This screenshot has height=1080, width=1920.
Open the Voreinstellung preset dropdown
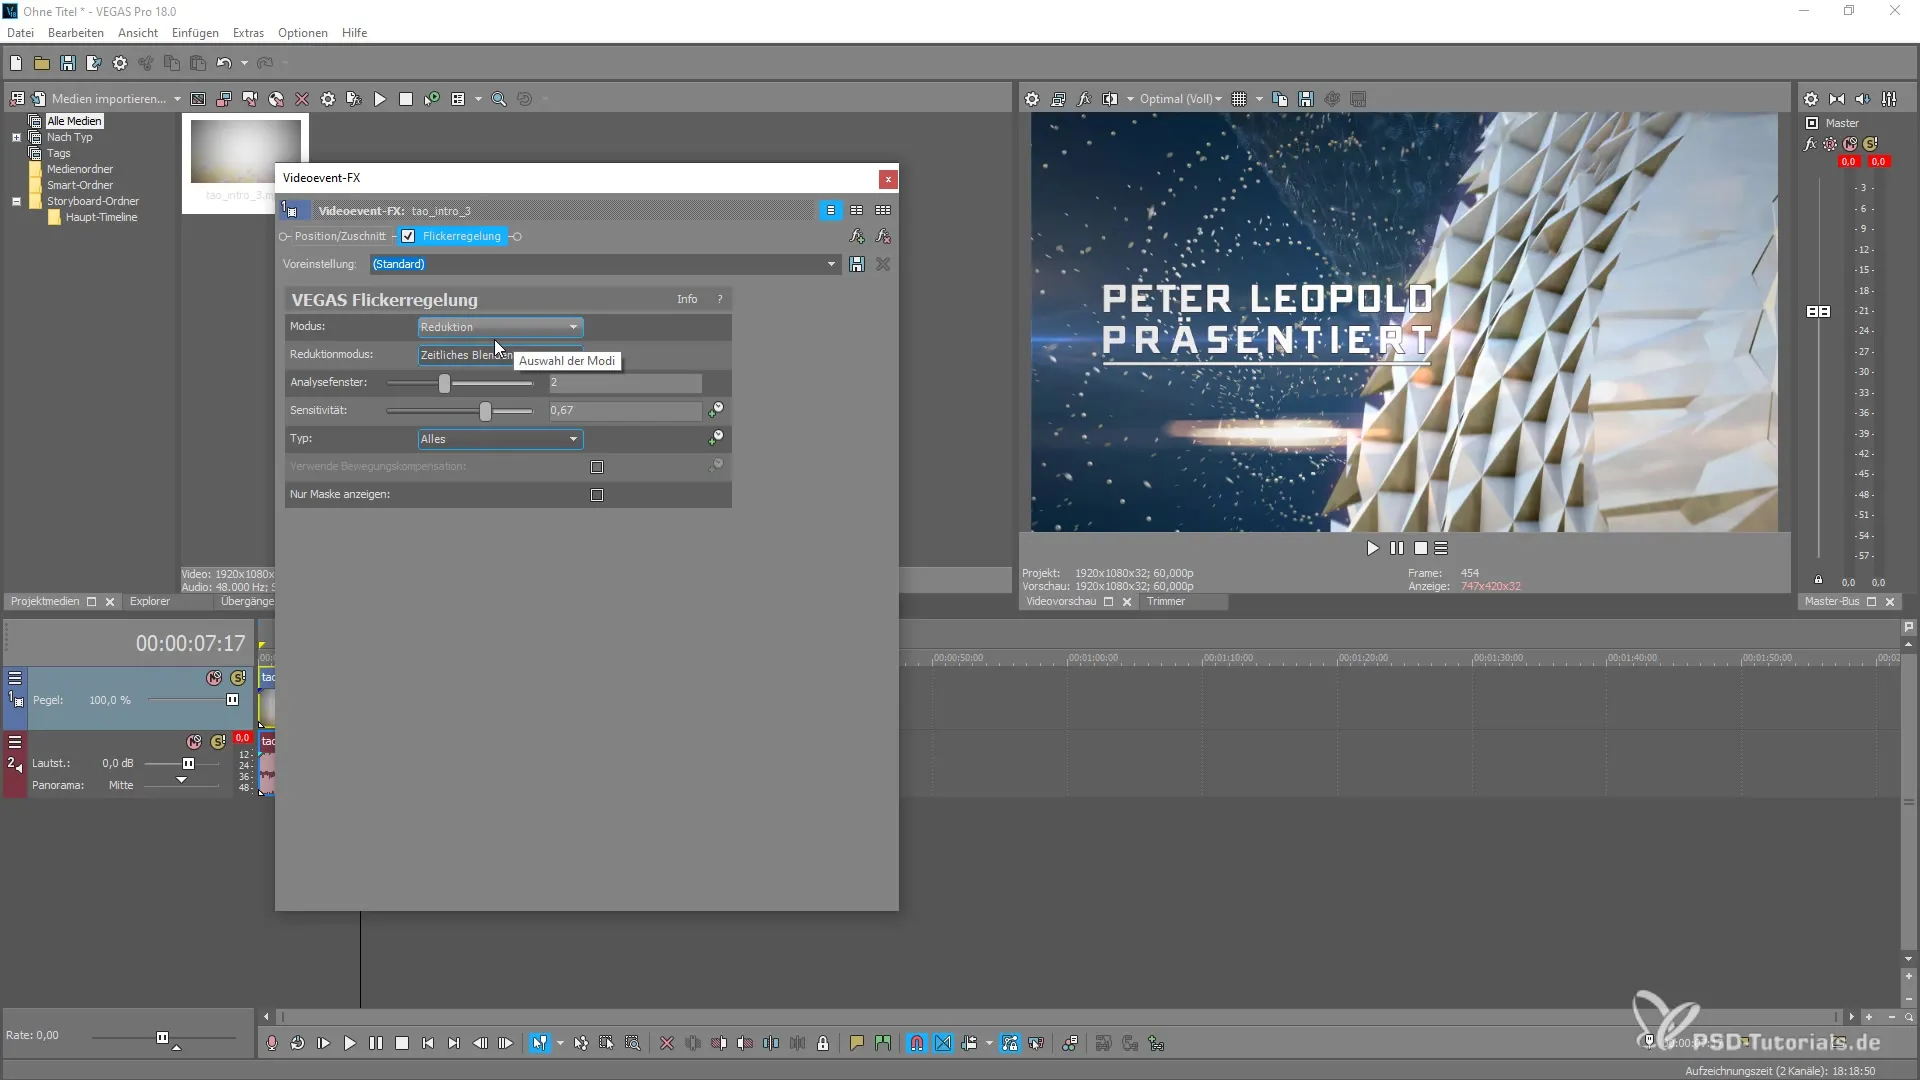point(831,264)
